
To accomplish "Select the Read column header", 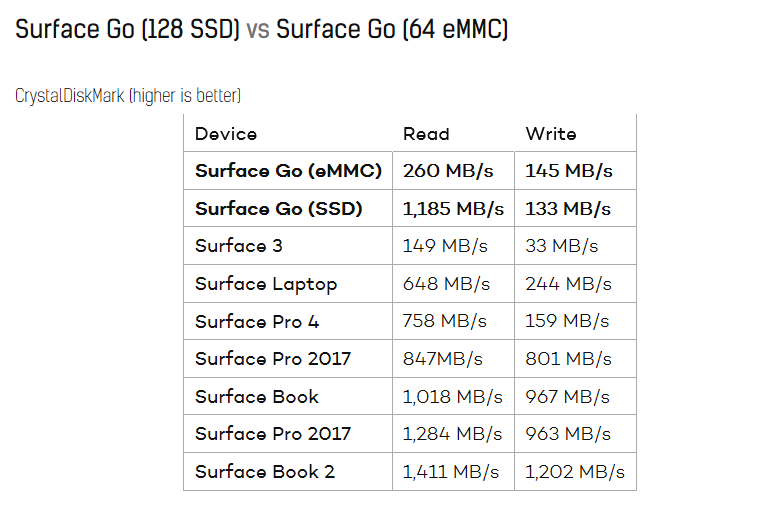I will pyautogui.click(x=426, y=134).
